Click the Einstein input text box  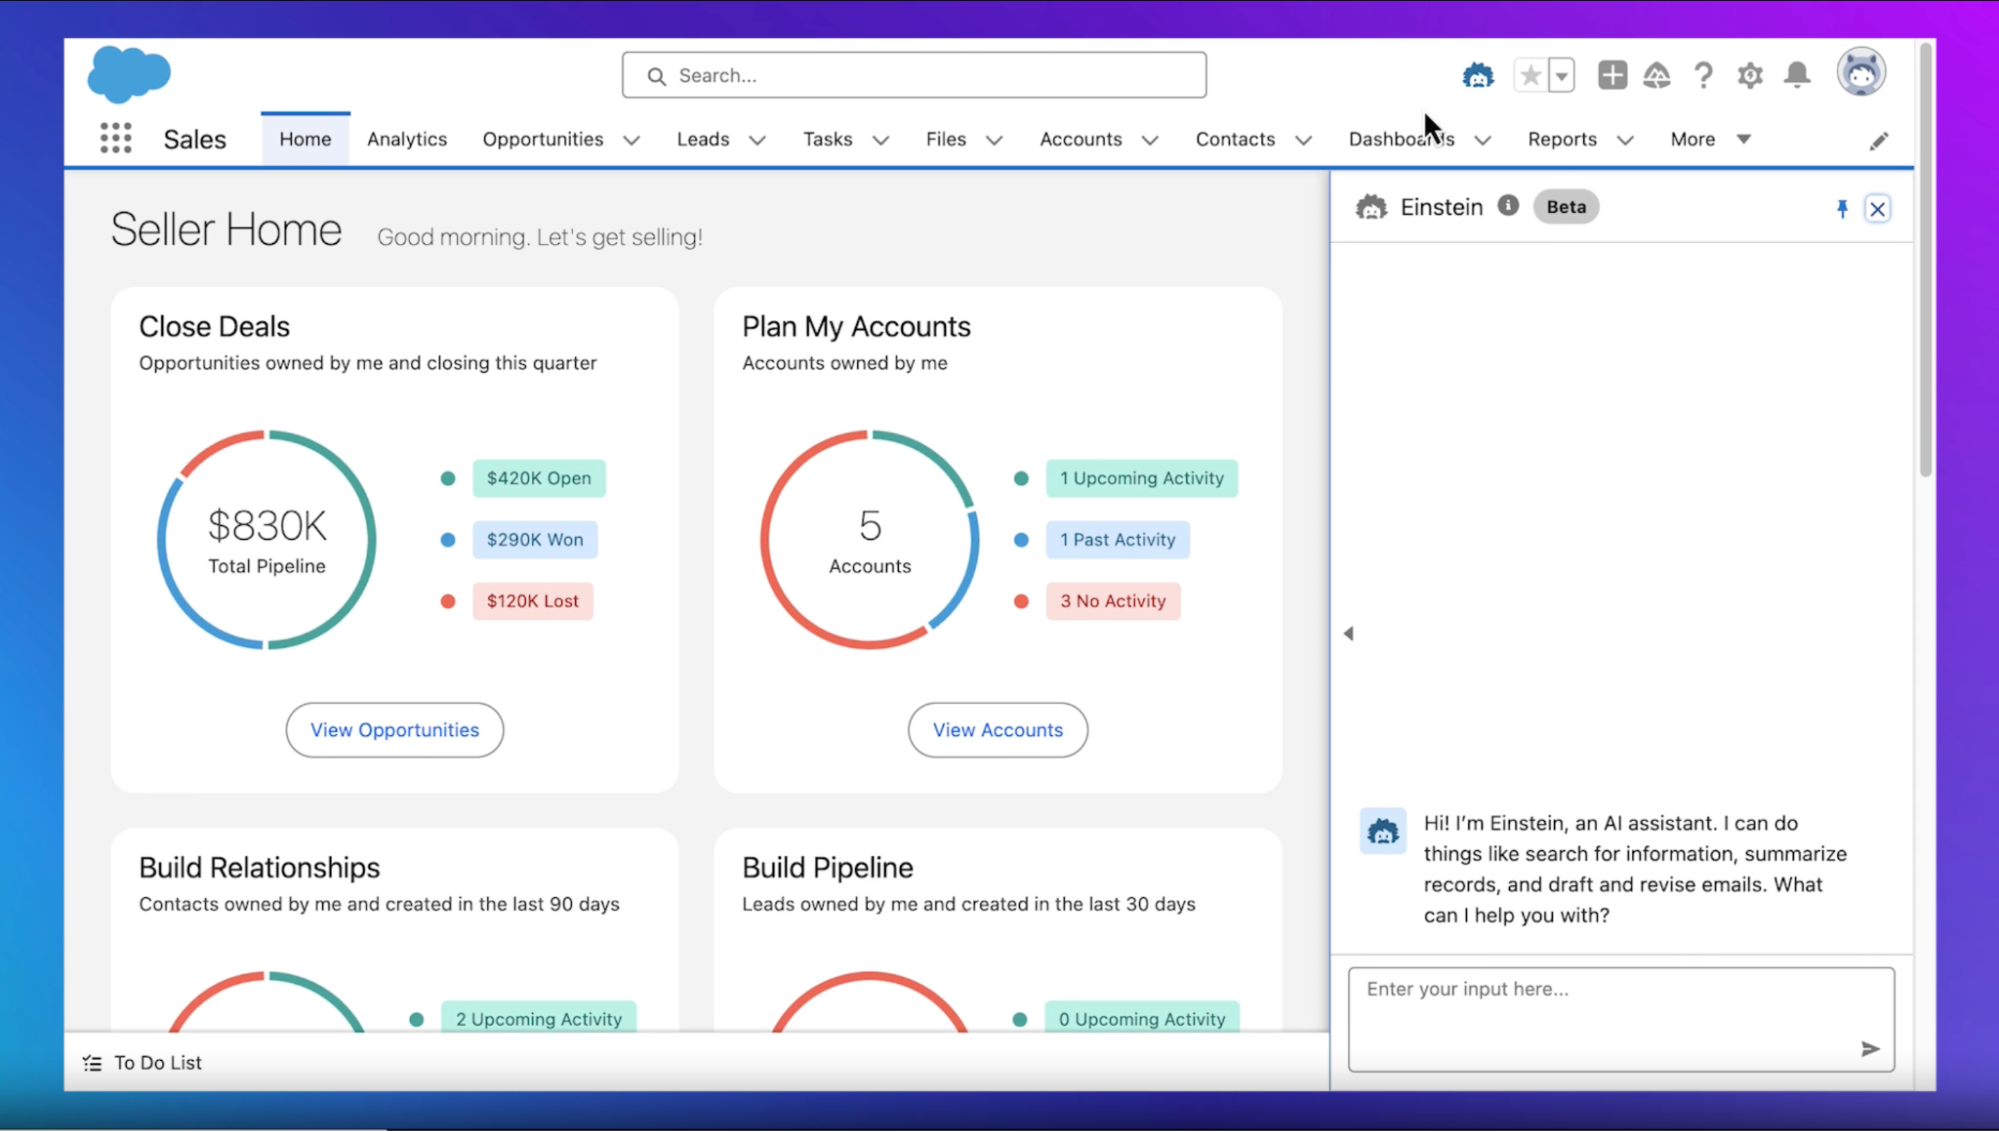(1621, 1019)
